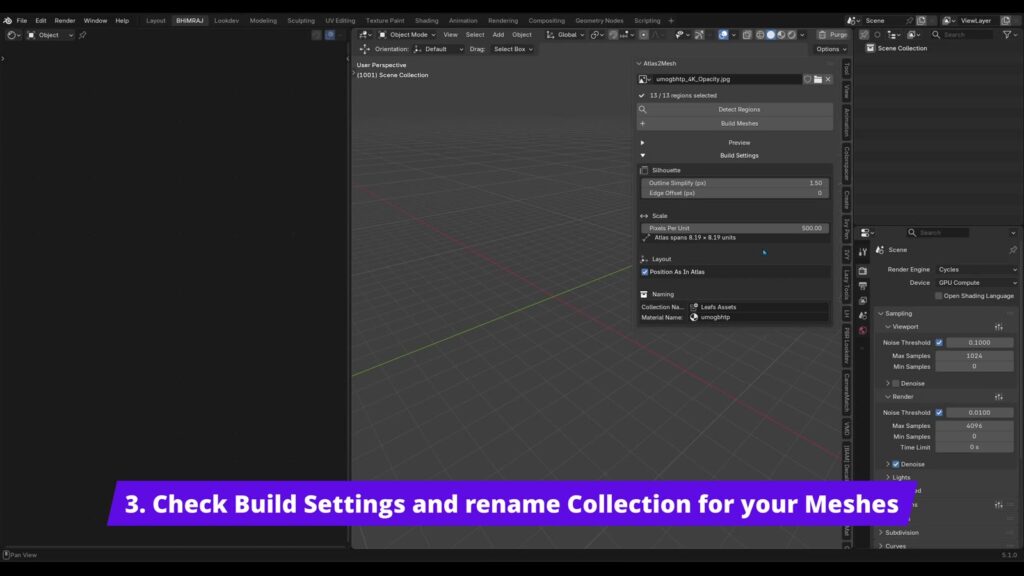
Task: Unlink the umogbhtp_4K_Opacity.jpg image
Action: click(828, 79)
